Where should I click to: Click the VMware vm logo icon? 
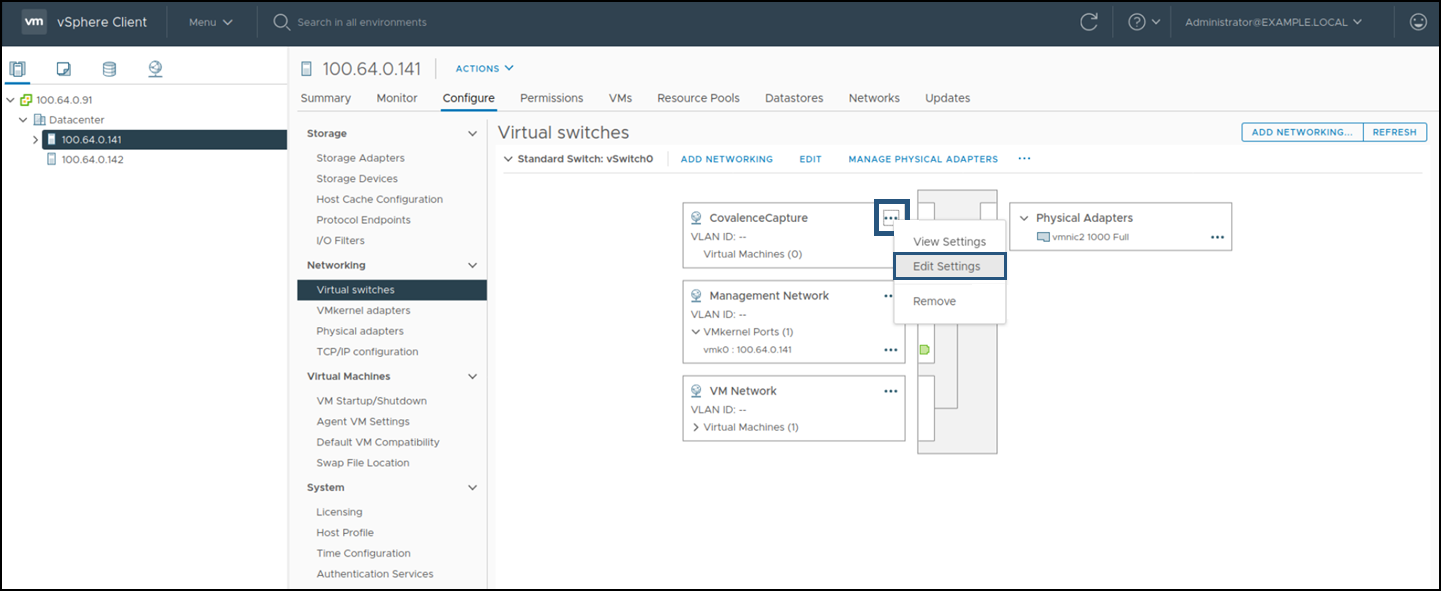coord(34,22)
